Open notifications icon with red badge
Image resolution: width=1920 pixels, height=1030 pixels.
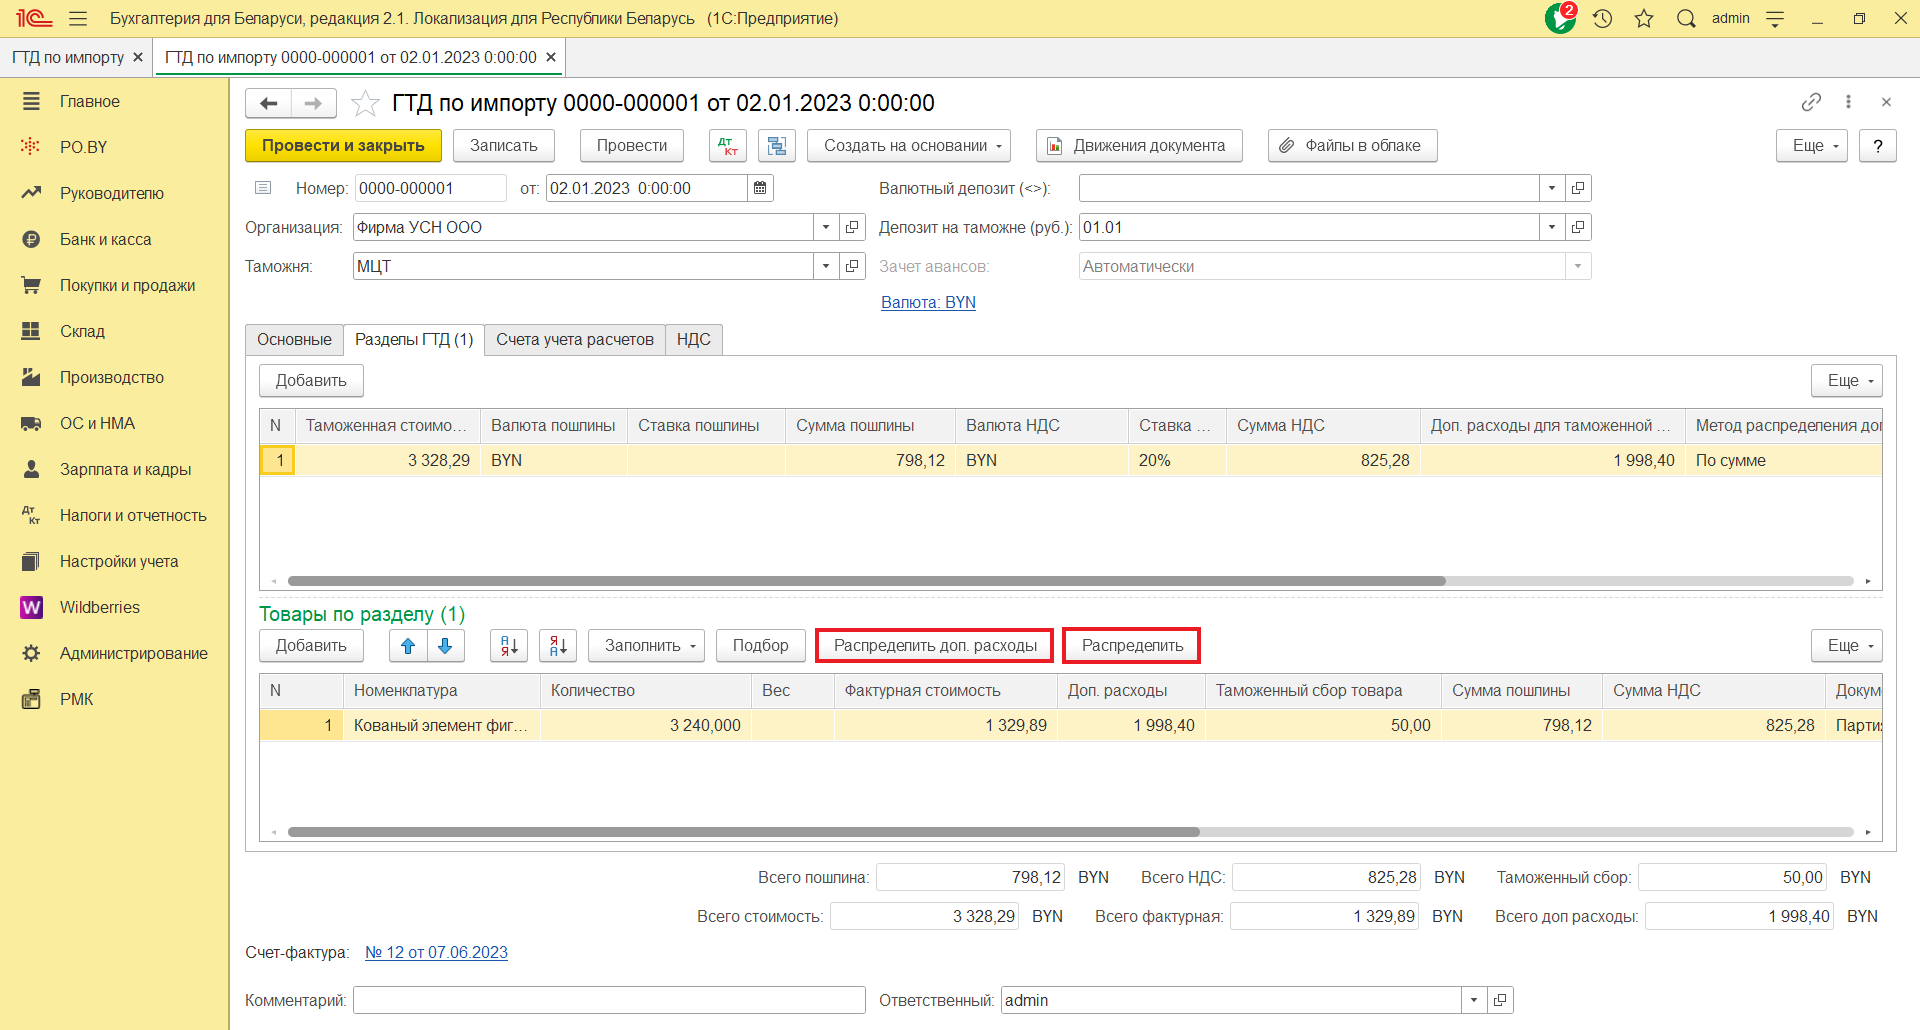(x=1559, y=18)
